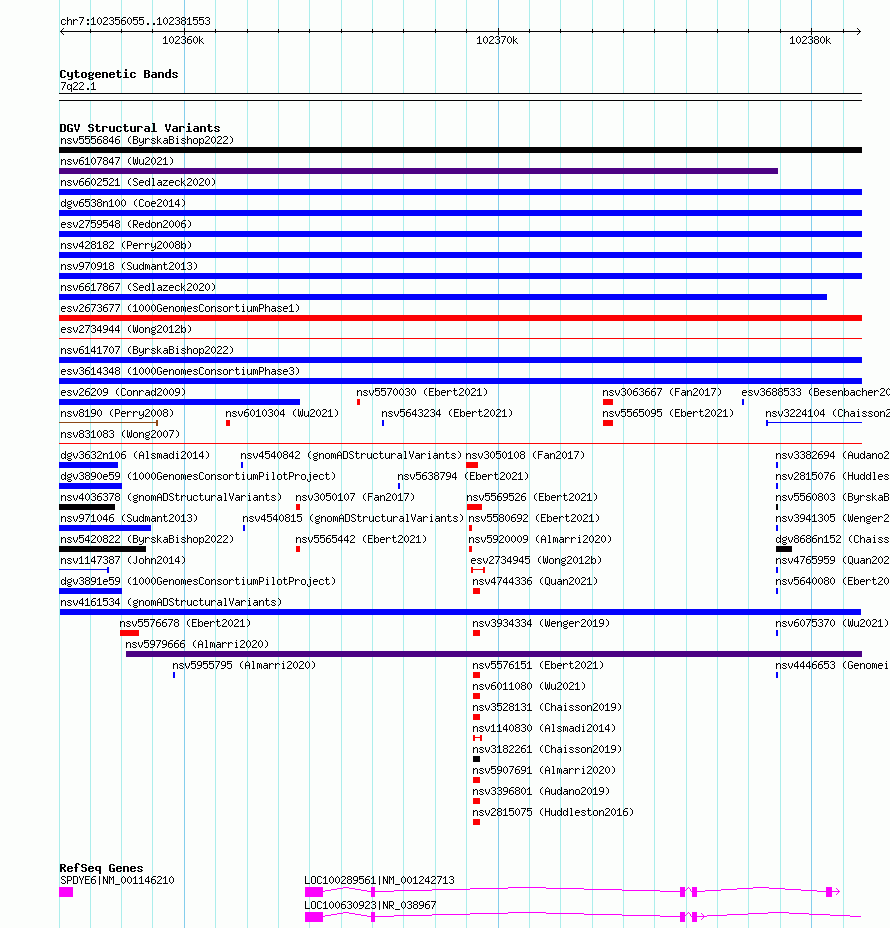Click the 7q22.1 band label
The image size is (890, 928).
(x=78, y=86)
